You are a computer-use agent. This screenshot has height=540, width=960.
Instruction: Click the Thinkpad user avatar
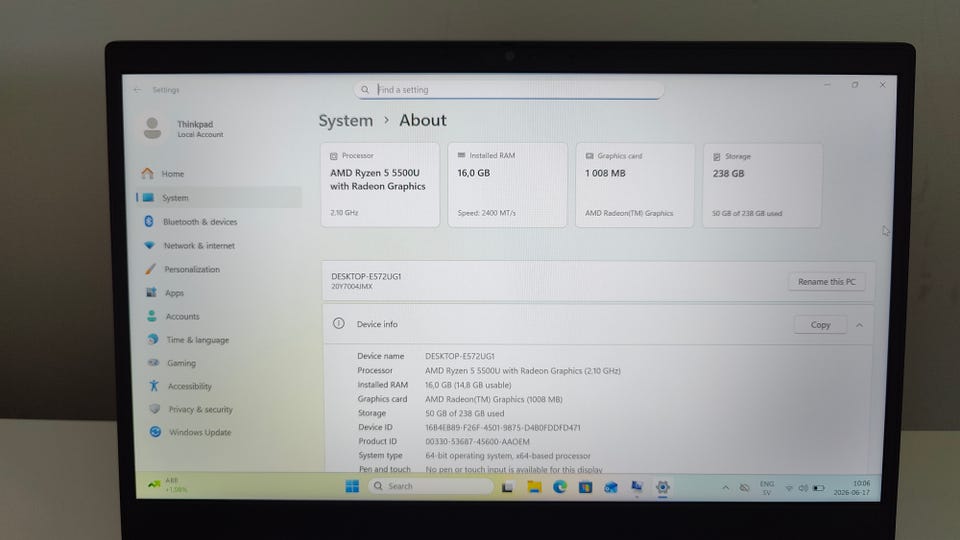pos(152,128)
